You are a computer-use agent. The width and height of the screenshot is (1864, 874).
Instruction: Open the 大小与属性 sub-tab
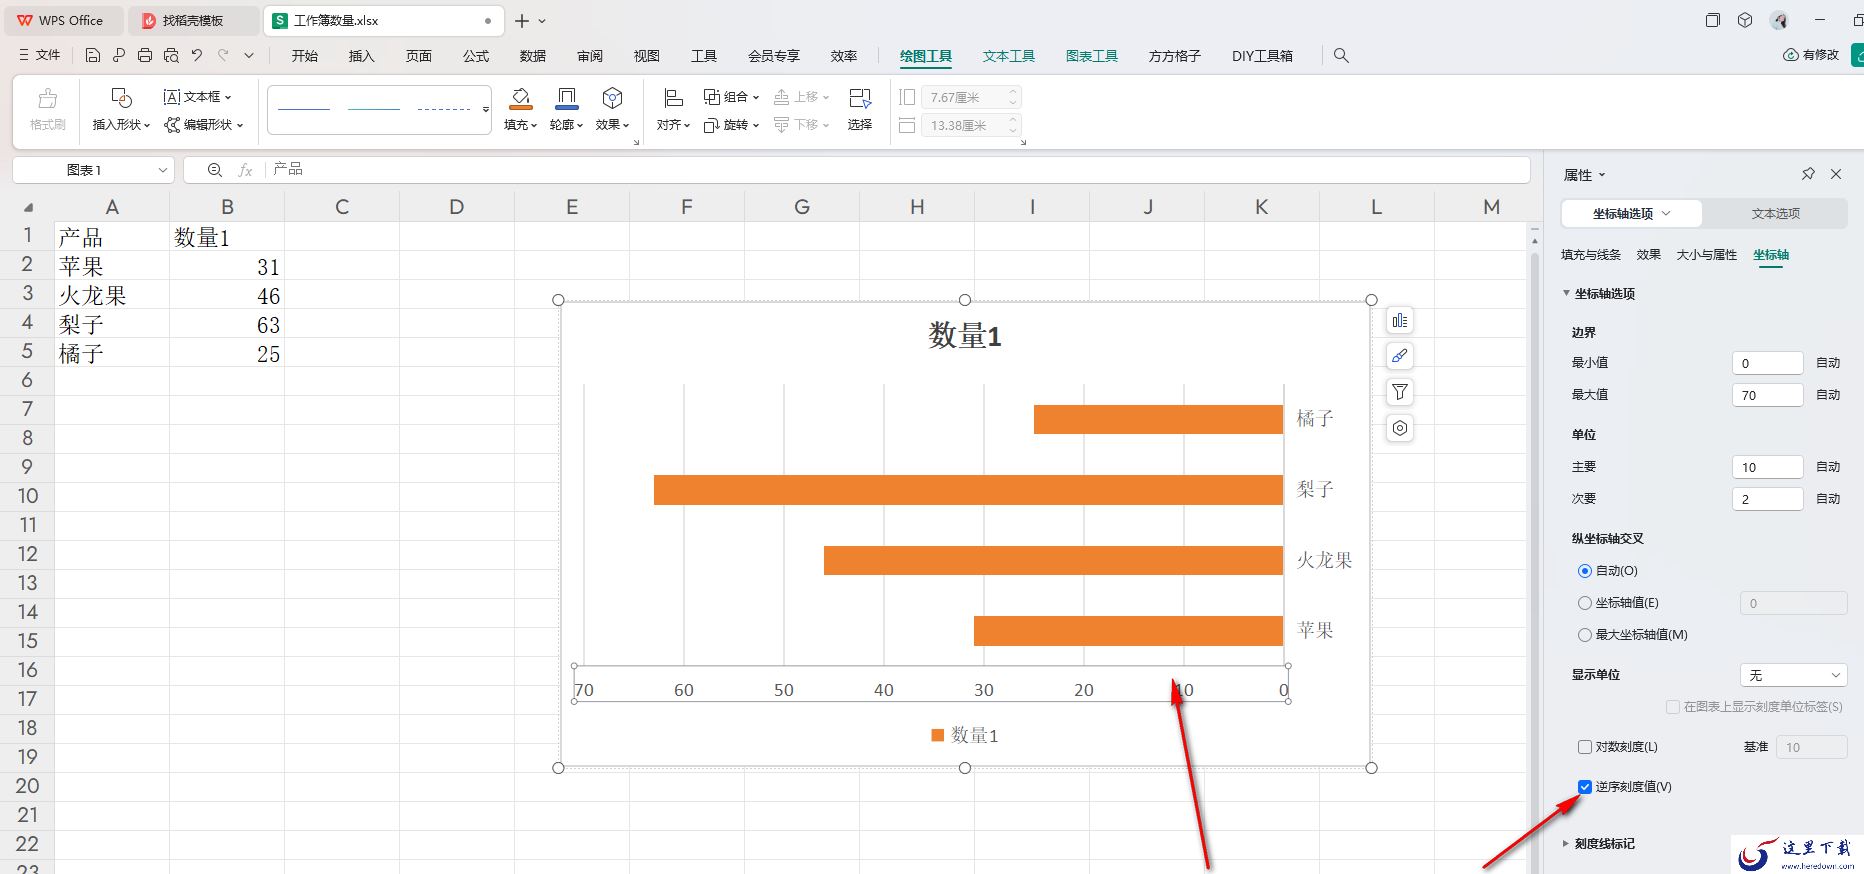pyautogui.click(x=1707, y=255)
